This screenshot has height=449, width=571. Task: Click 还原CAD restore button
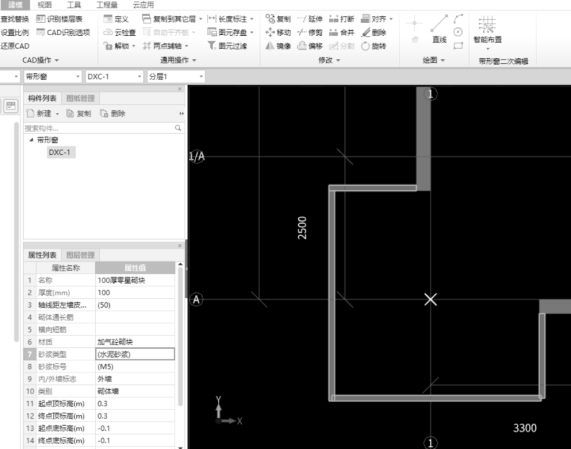click(x=15, y=46)
